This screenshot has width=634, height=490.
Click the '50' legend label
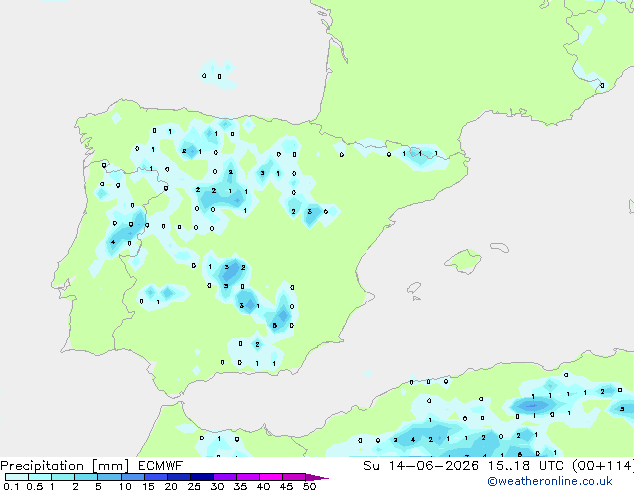tap(309, 486)
